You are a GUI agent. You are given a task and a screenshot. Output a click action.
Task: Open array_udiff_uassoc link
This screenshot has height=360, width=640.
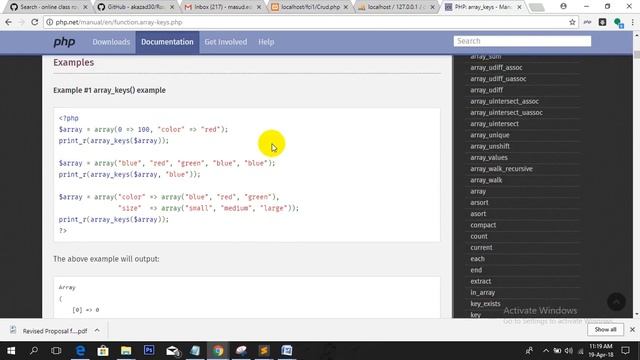(x=498, y=79)
